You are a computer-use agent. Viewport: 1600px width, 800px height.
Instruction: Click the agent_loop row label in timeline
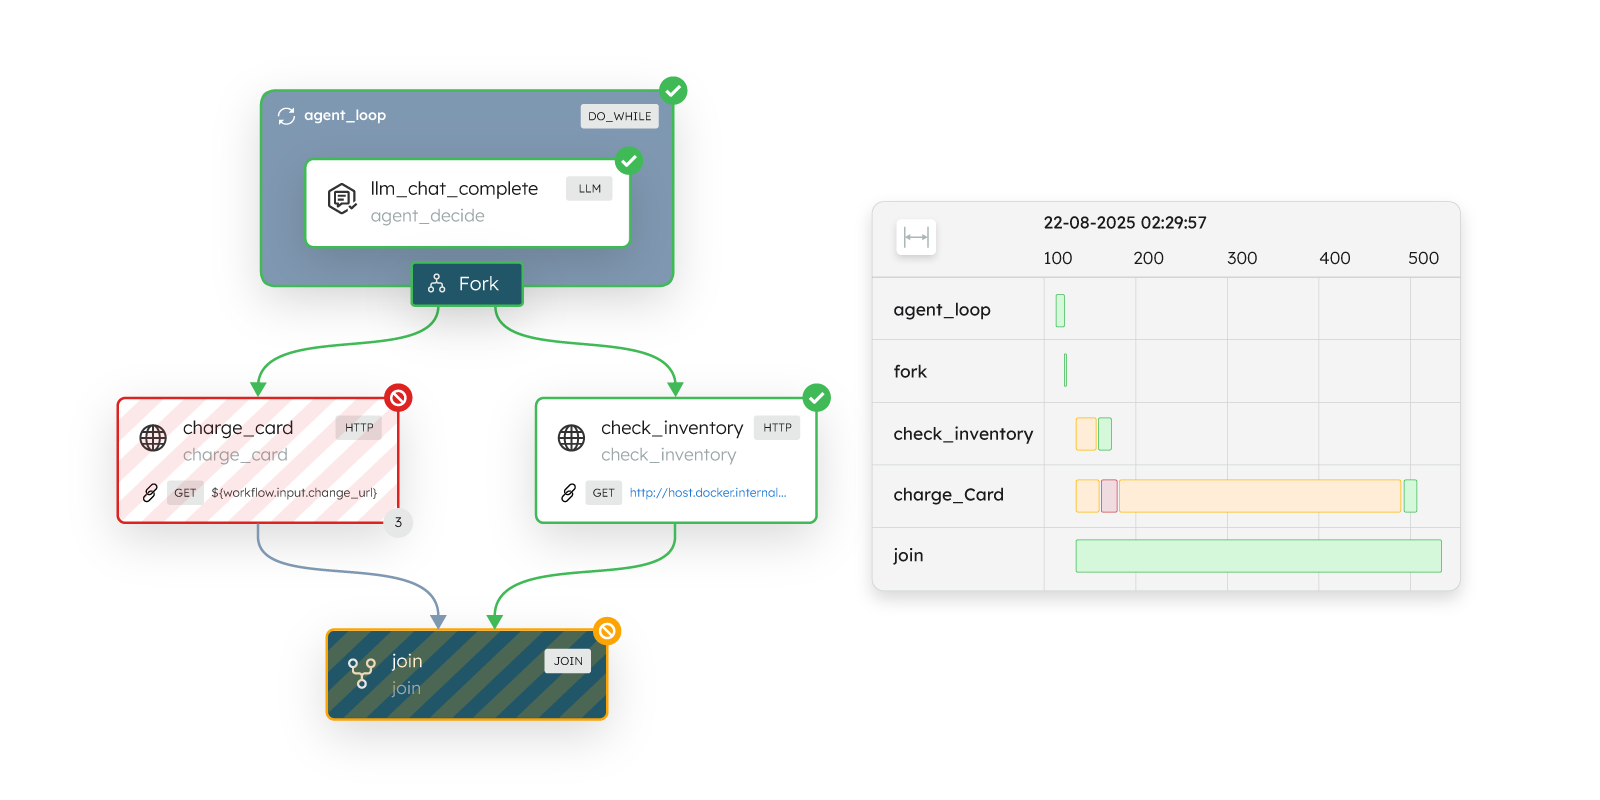click(x=942, y=310)
